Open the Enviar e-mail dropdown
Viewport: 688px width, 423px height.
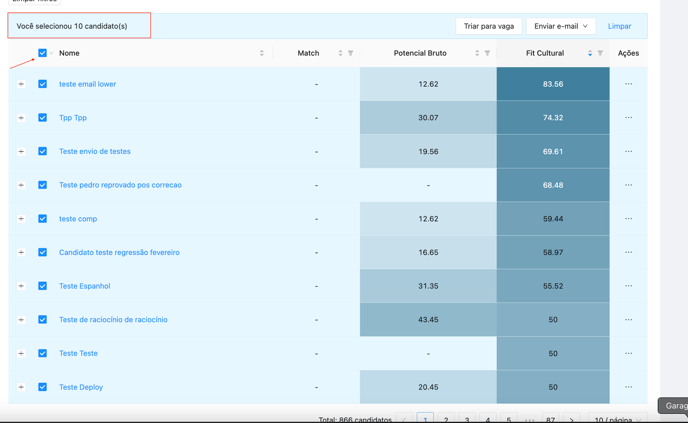(x=560, y=26)
